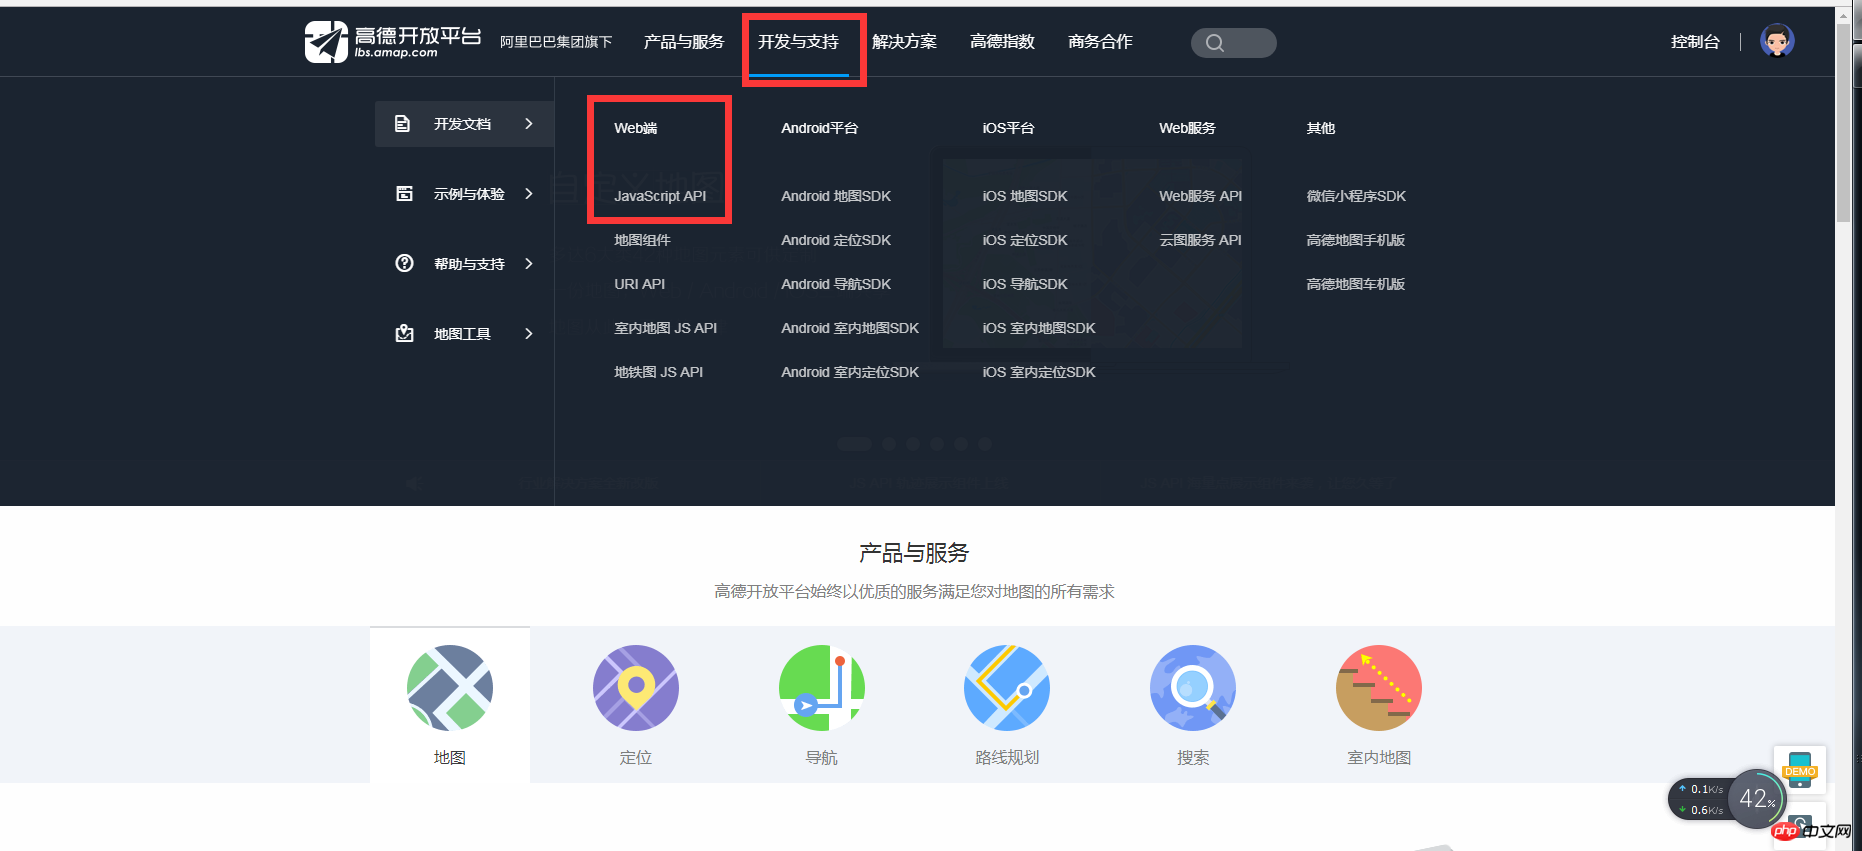Open the 产品与服务 nav menu

tap(684, 42)
